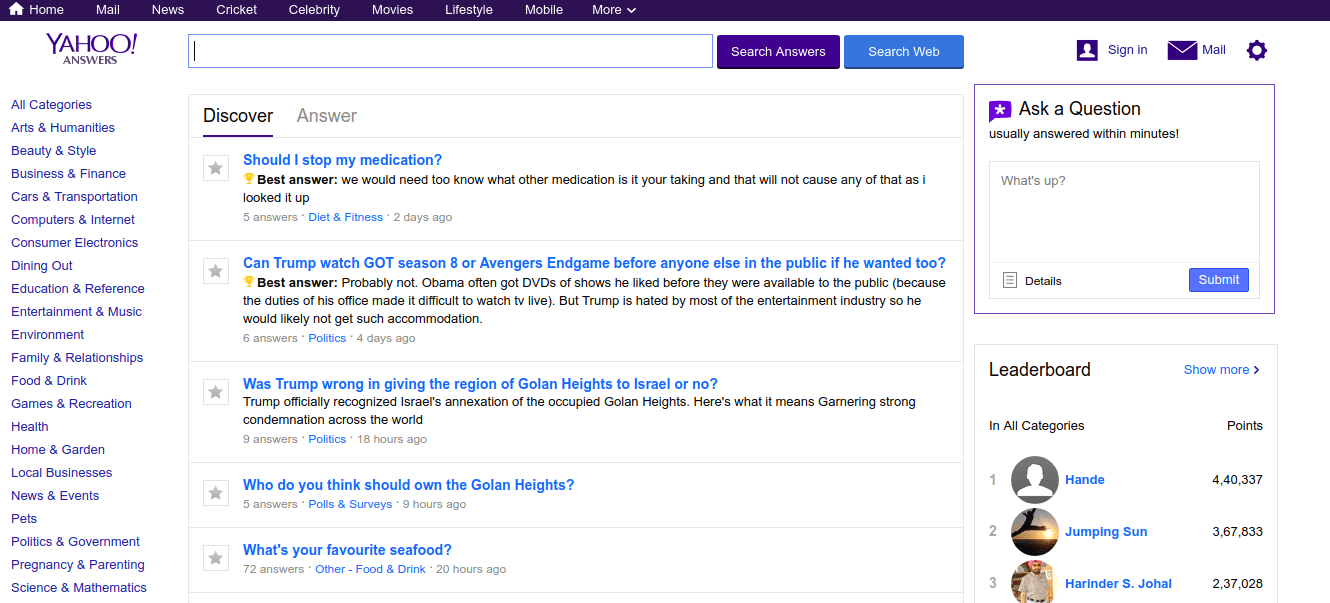Click the Polls & Surveys category tag
Screen dimensions: 1330x603
[x=350, y=504]
